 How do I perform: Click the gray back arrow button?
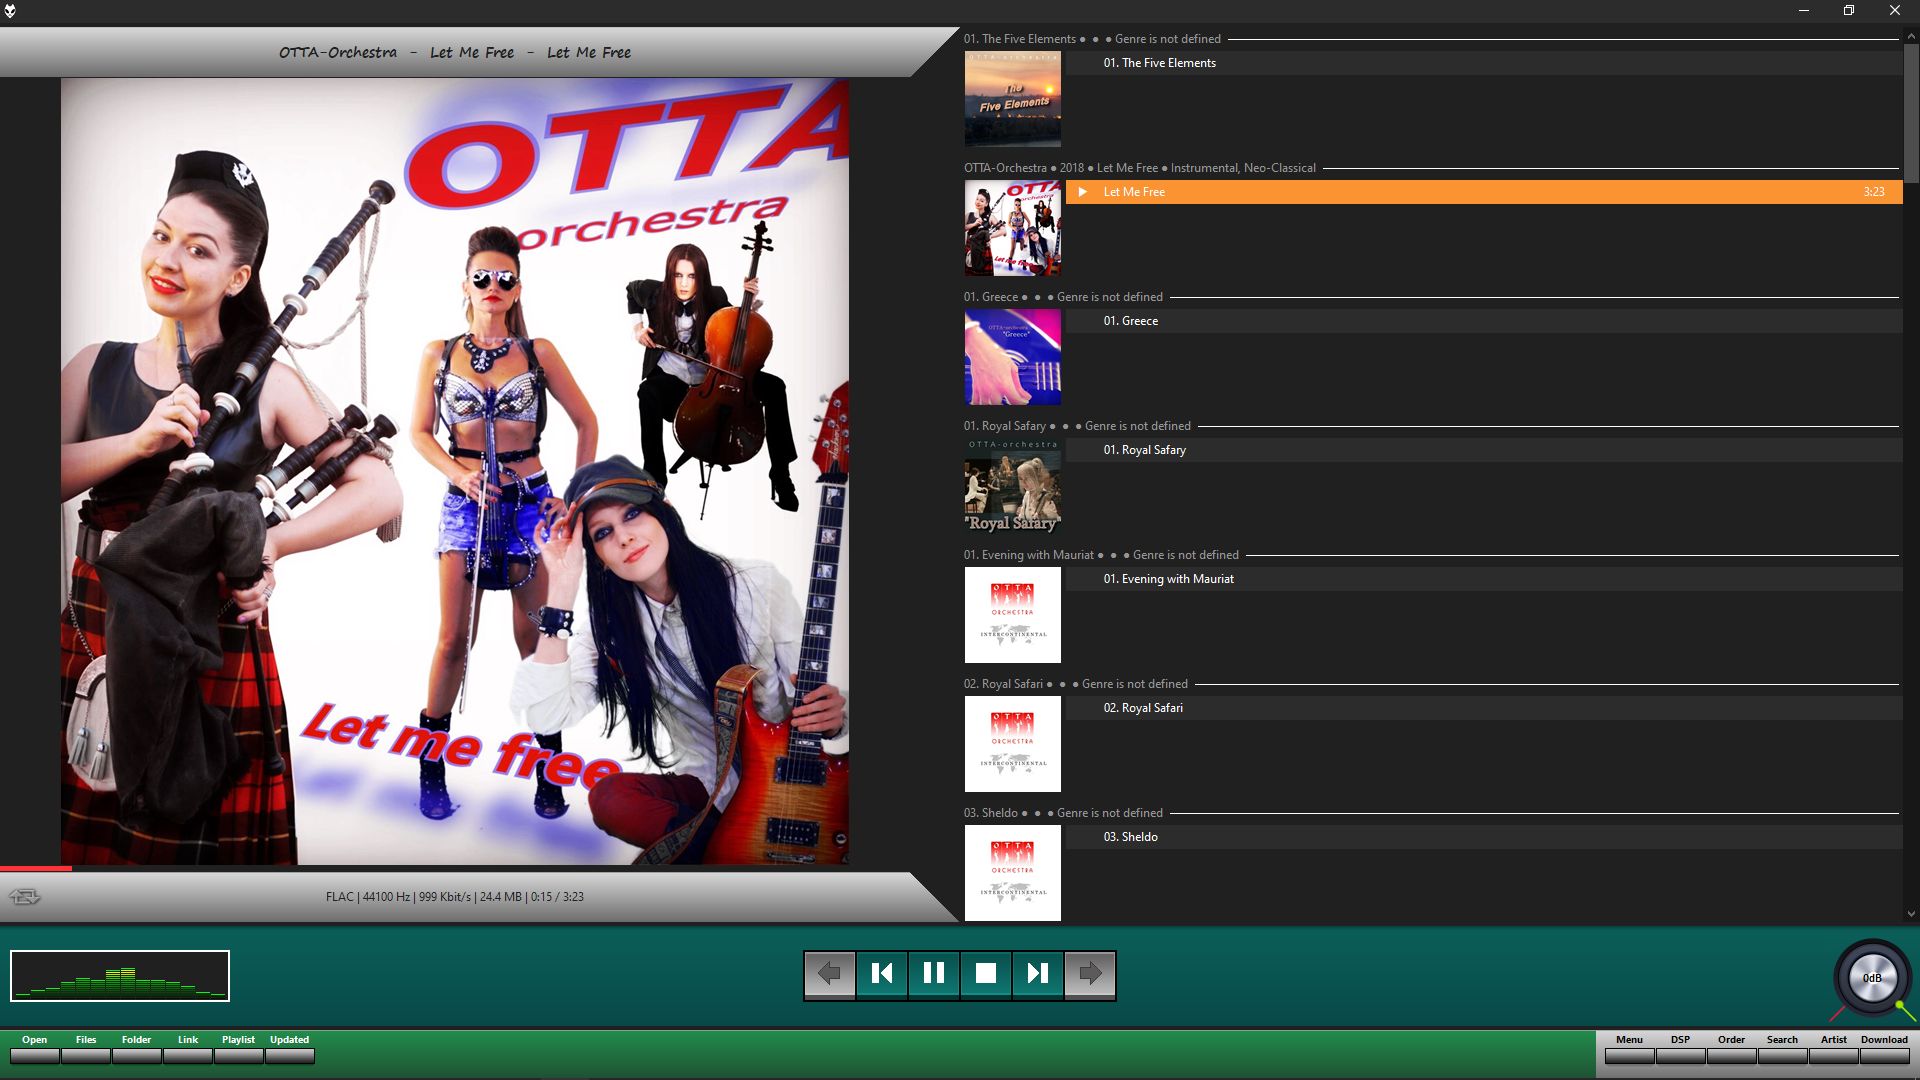[829, 973]
